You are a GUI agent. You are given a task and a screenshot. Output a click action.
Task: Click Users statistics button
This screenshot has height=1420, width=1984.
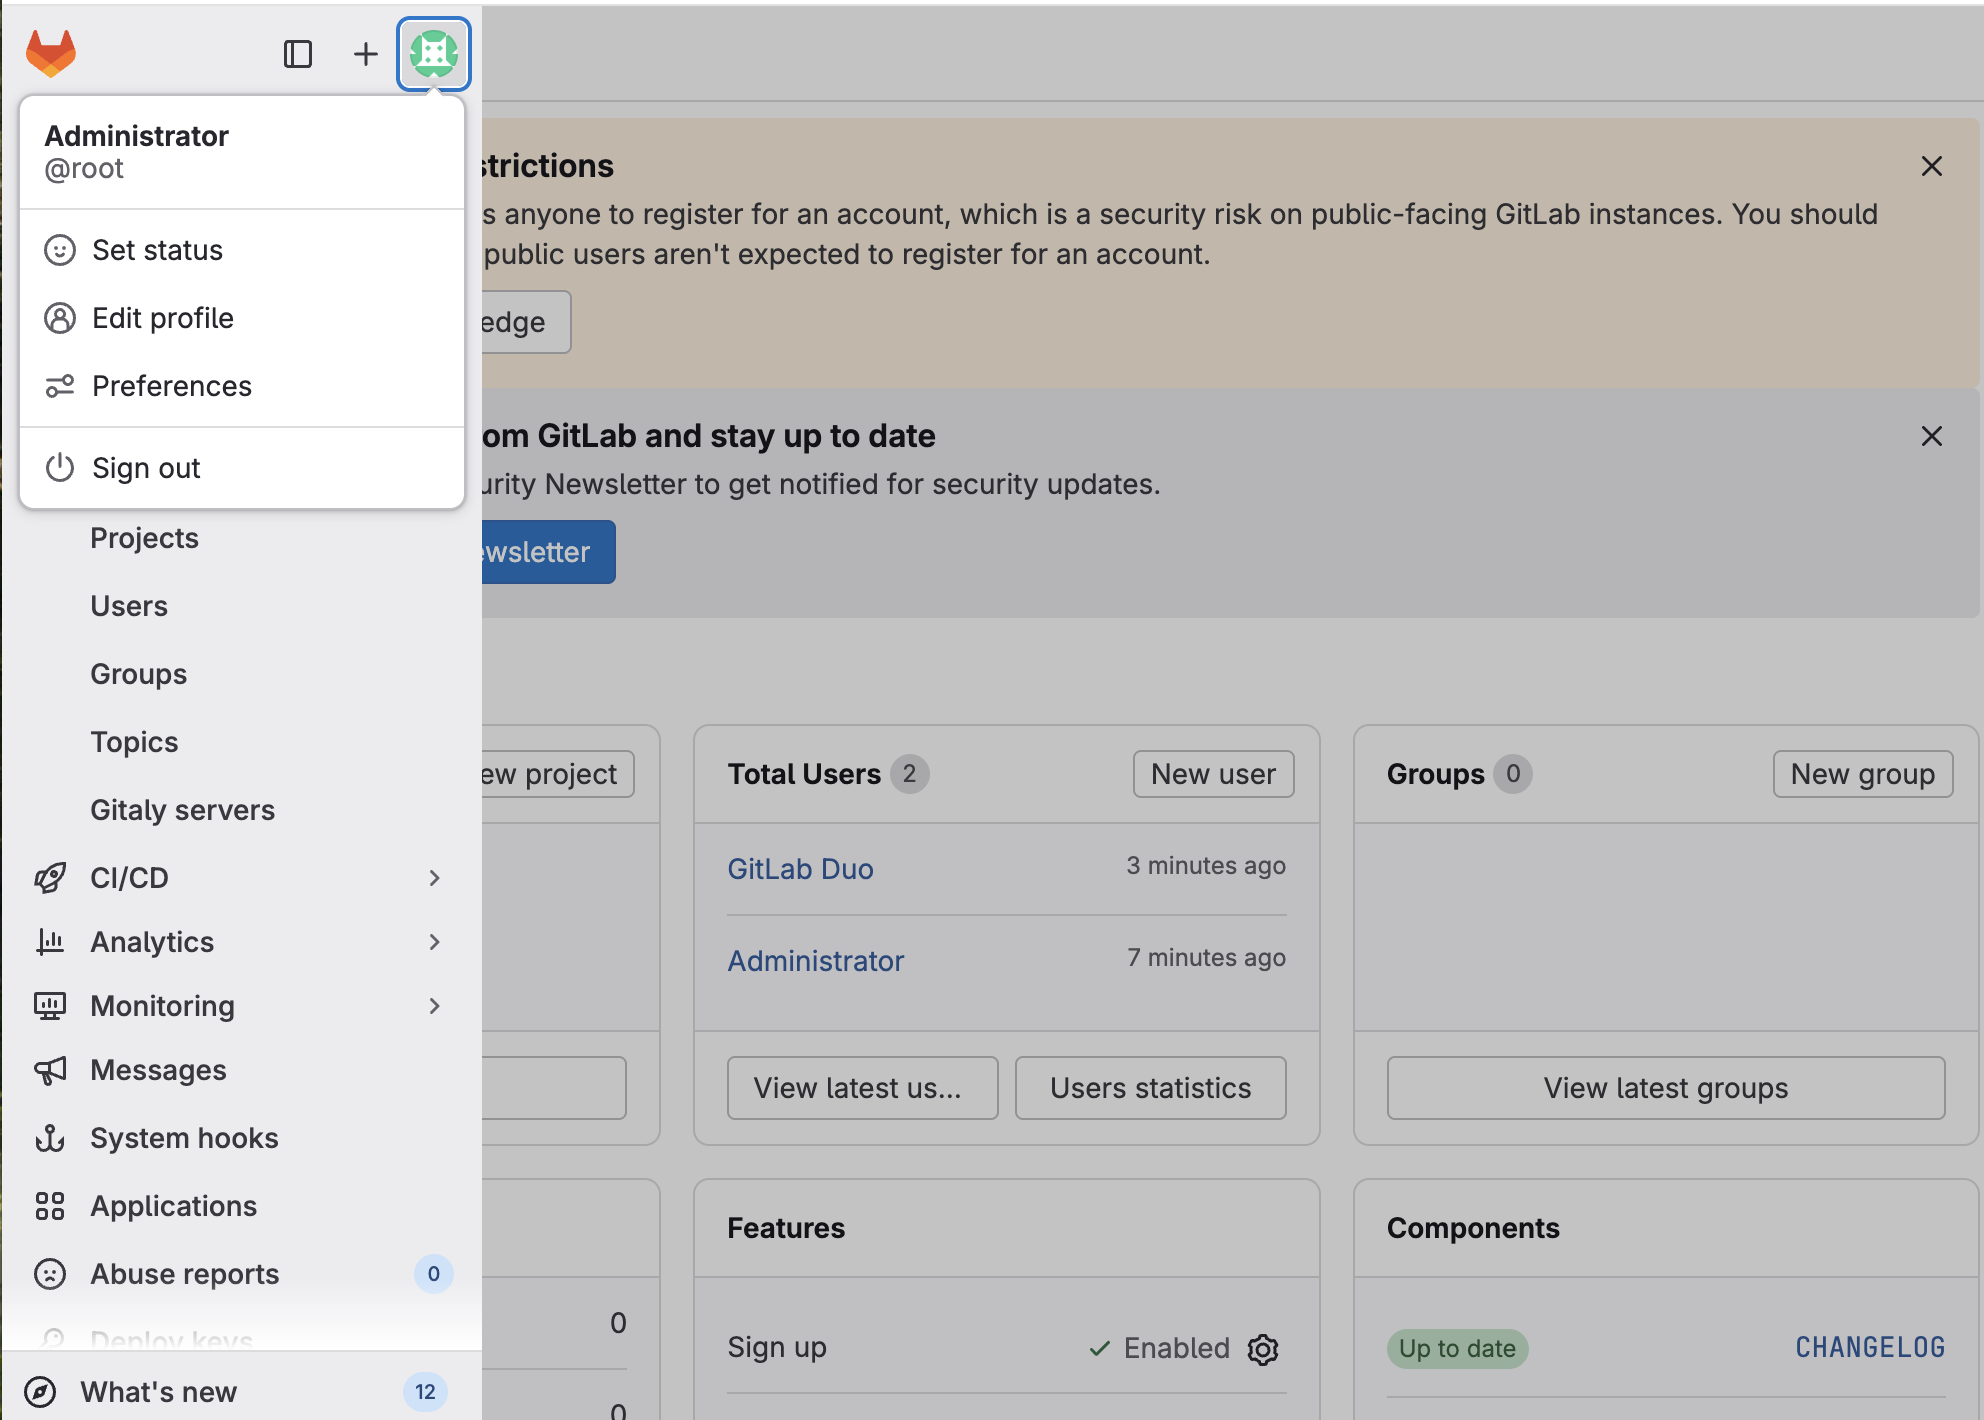click(x=1151, y=1088)
